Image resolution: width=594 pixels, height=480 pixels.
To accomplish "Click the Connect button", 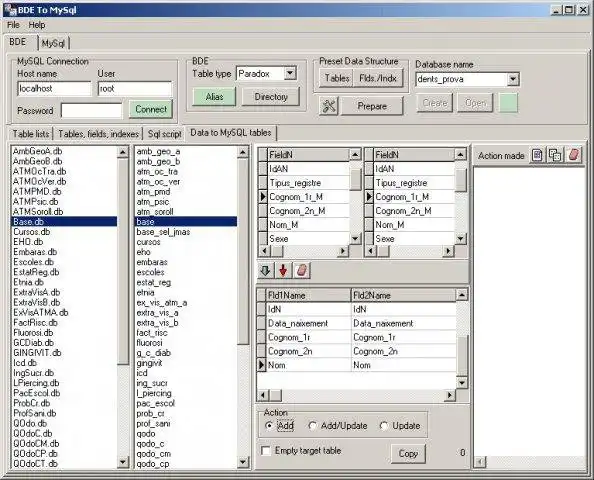I will [x=151, y=109].
